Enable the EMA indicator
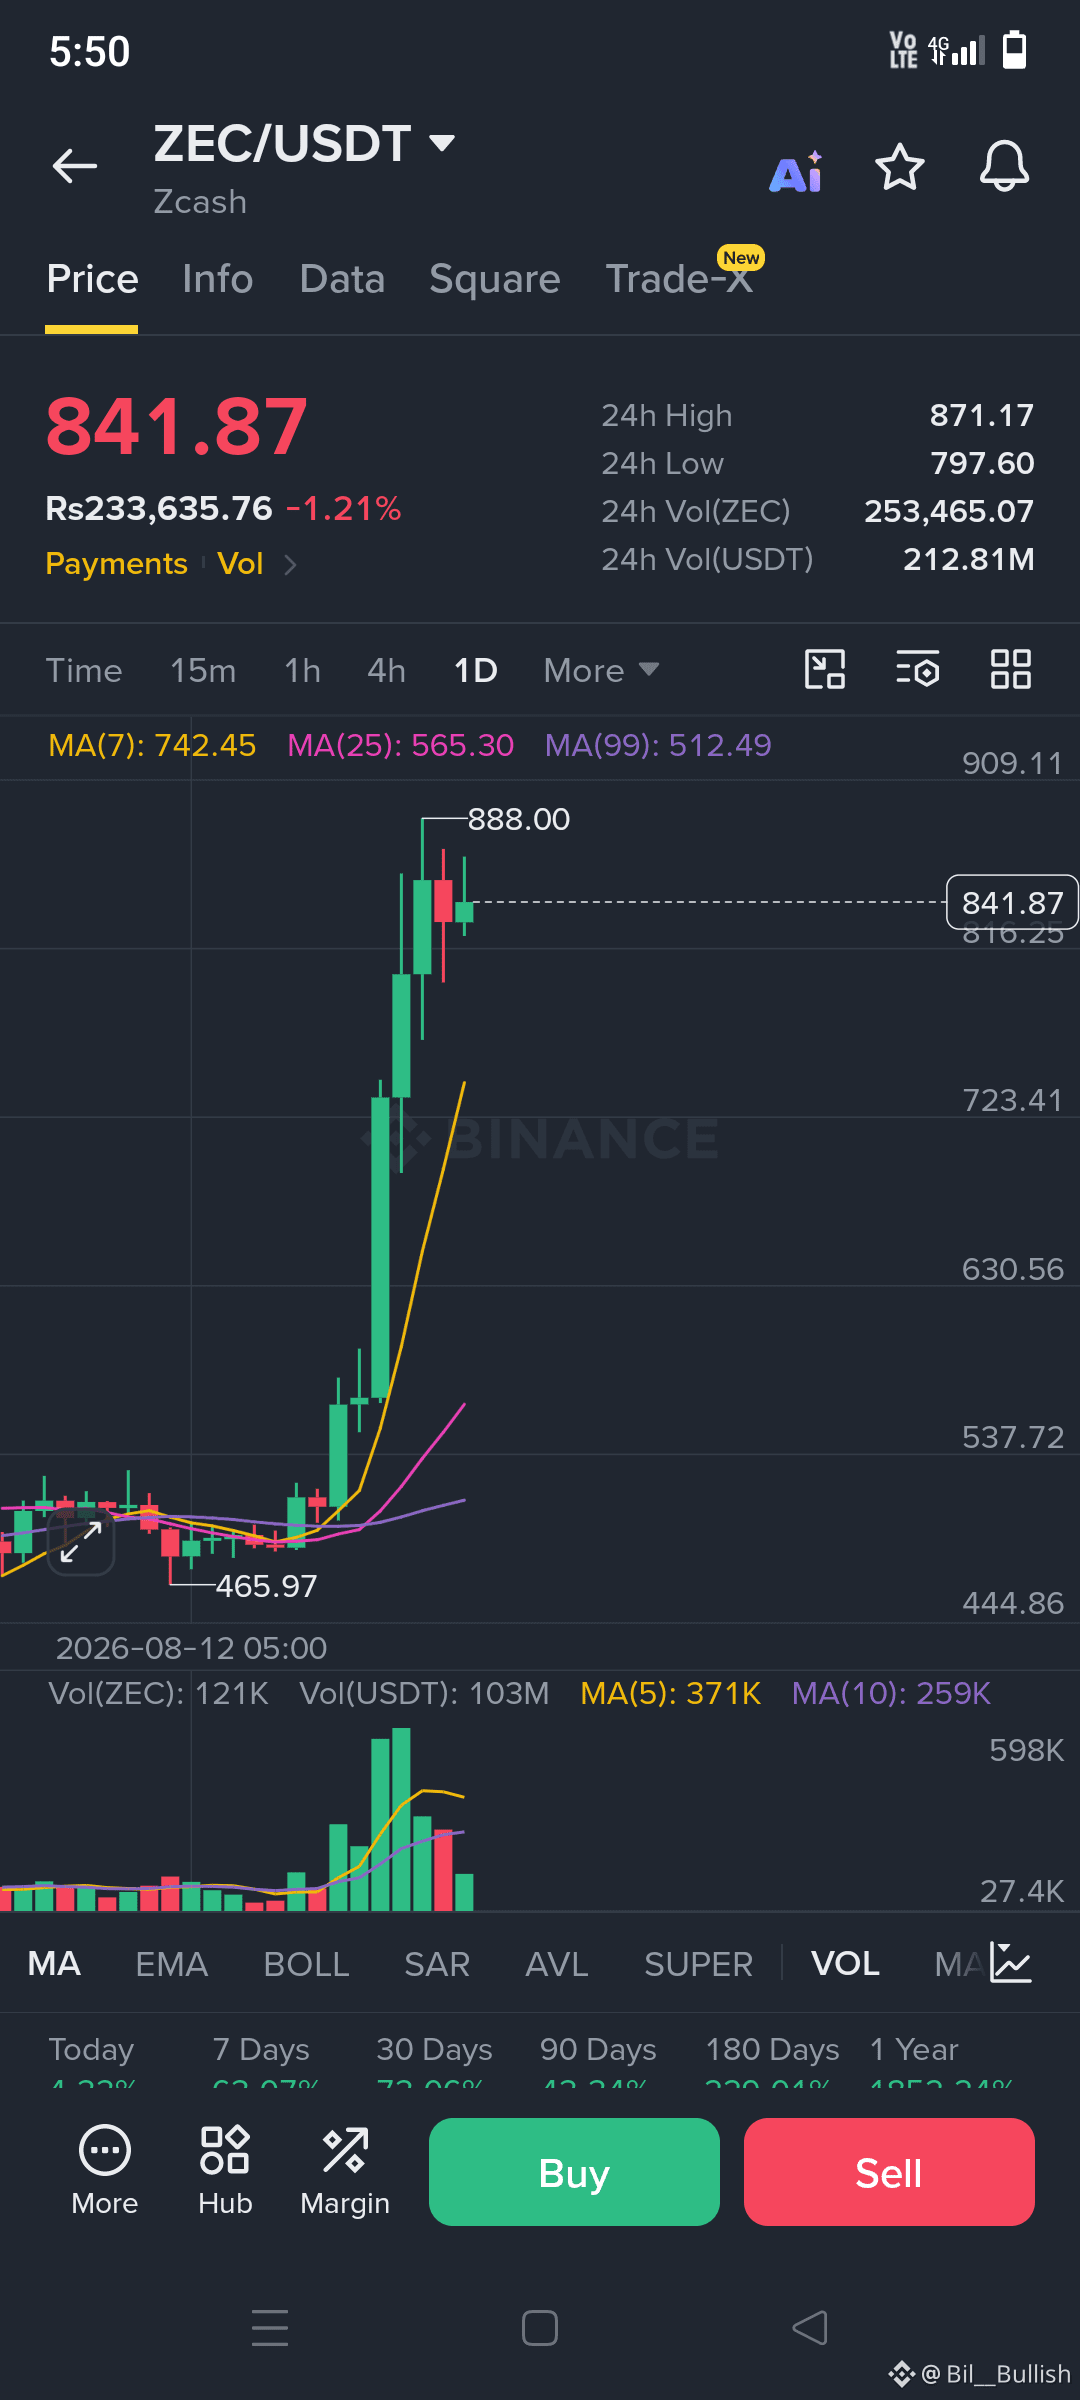 point(171,1964)
